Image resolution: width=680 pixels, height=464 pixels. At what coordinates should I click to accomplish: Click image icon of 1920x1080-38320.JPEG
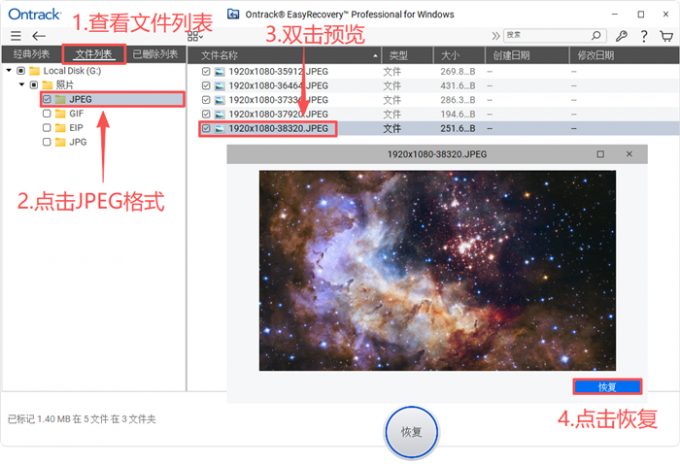point(220,128)
